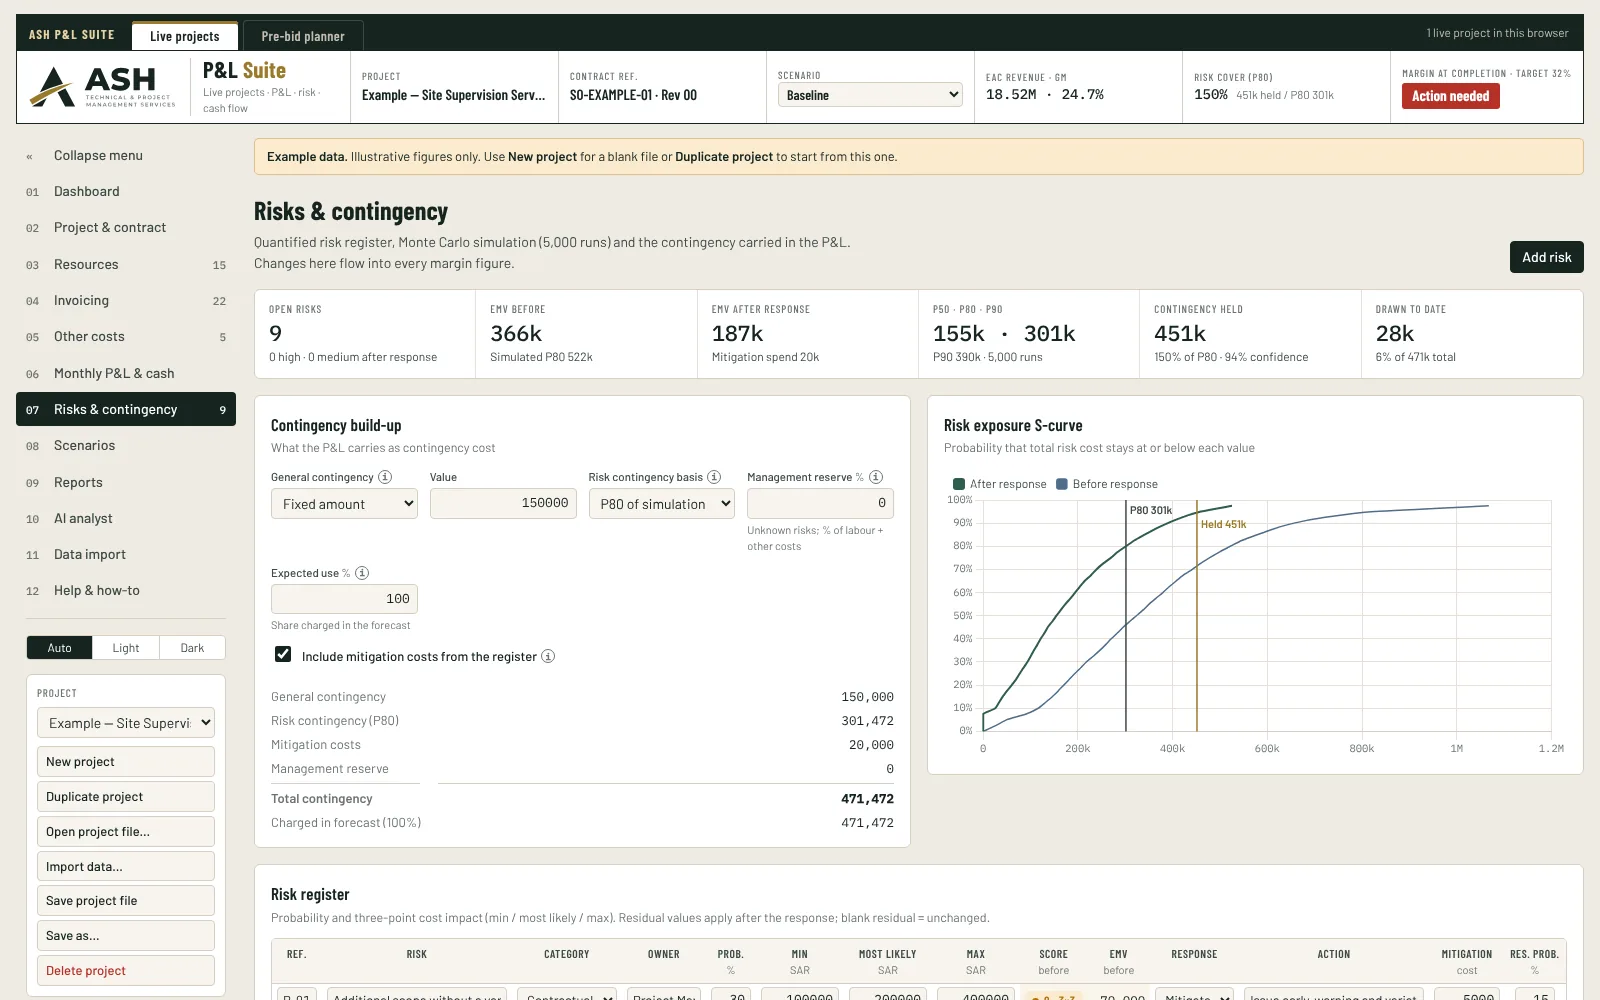The height and width of the screenshot is (1000, 1600).
Task: Open Dashboard in the sidebar
Action: [x=126, y=191]
